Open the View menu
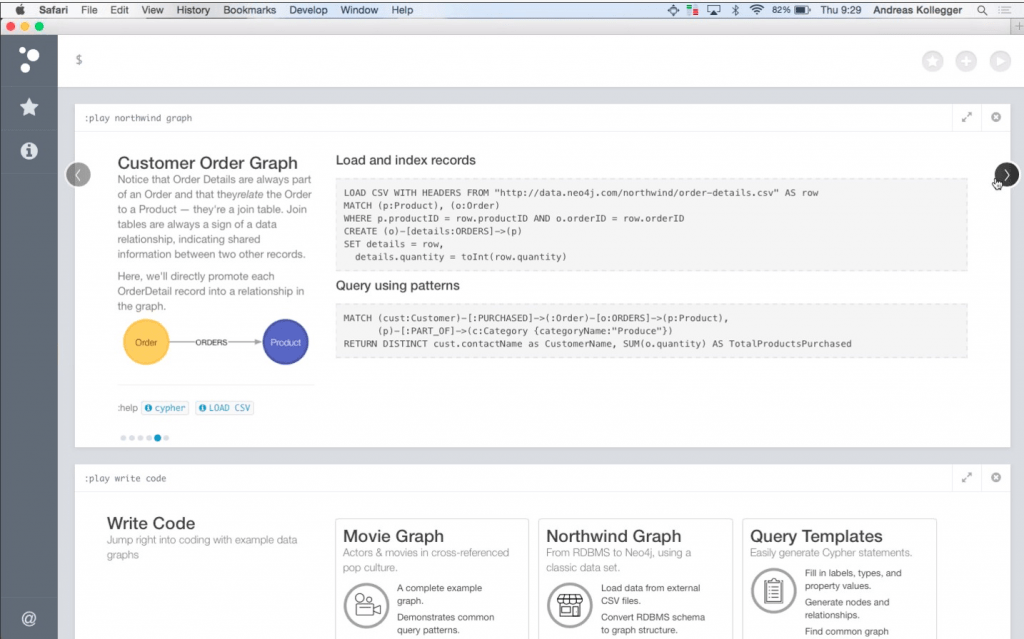This screenshot has height=639, width=1024. (x=152, y=10)
